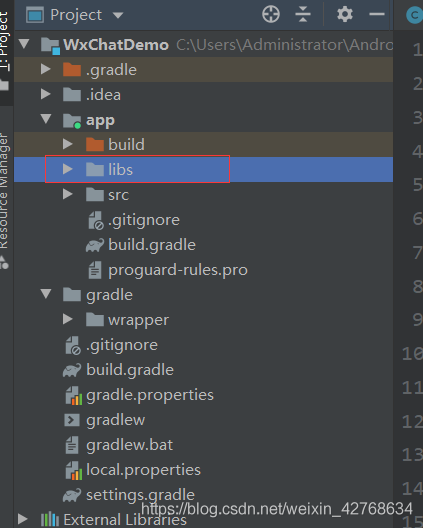Open the Project panel settings gear
The height and width of the screenshot is (528, 423).
click(345, 14)
